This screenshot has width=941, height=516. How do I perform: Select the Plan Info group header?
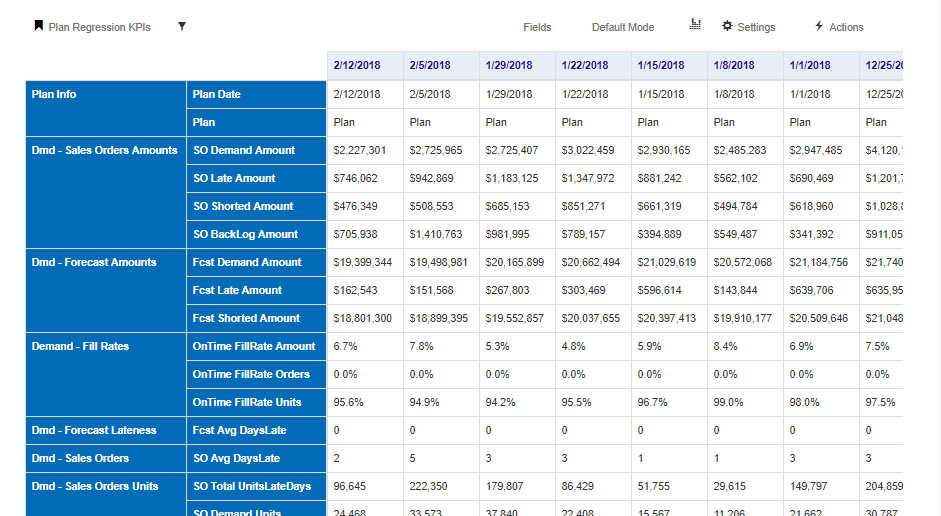[x=54, y=94]
